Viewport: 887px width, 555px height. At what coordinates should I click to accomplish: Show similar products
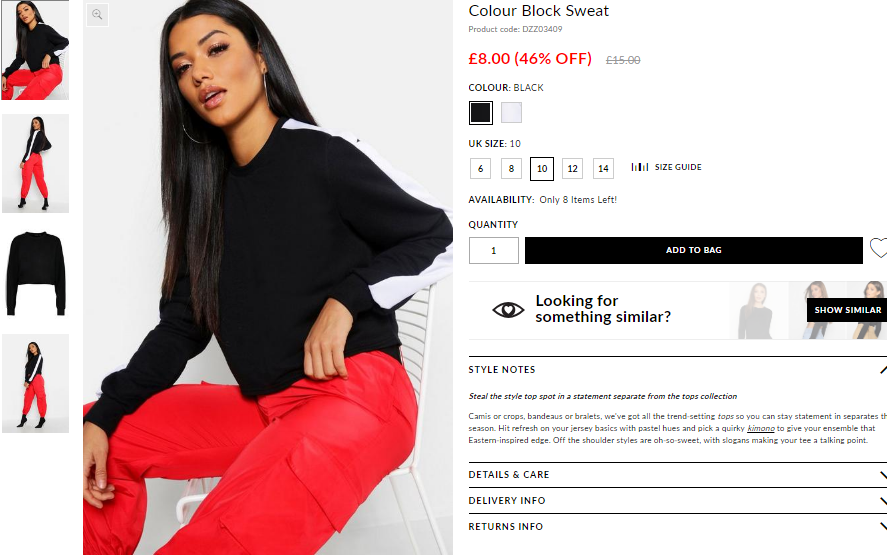847,310
